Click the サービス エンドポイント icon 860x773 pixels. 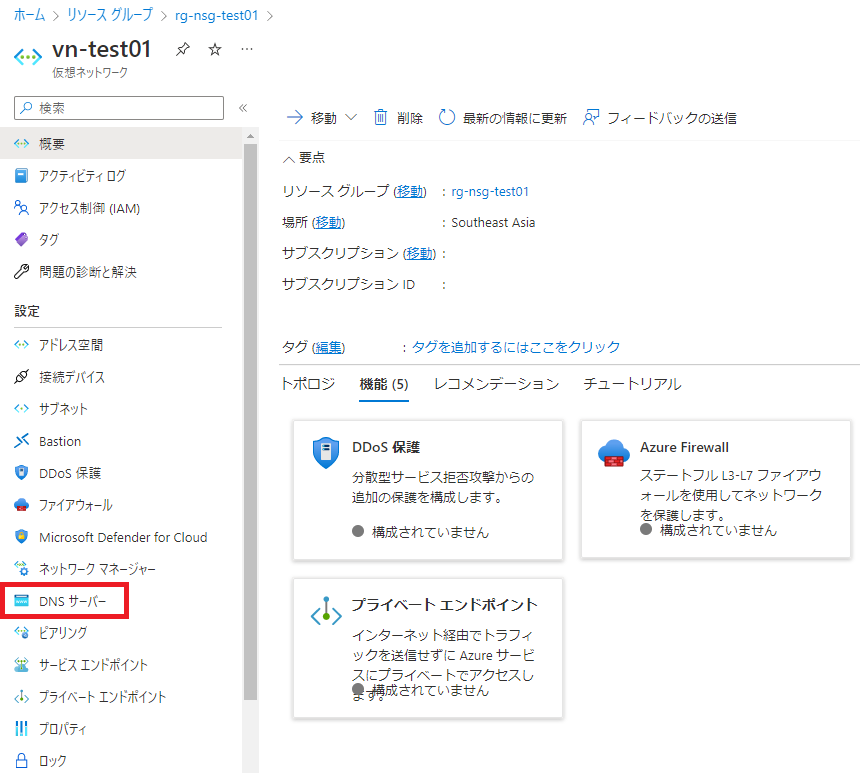point(21,665)
